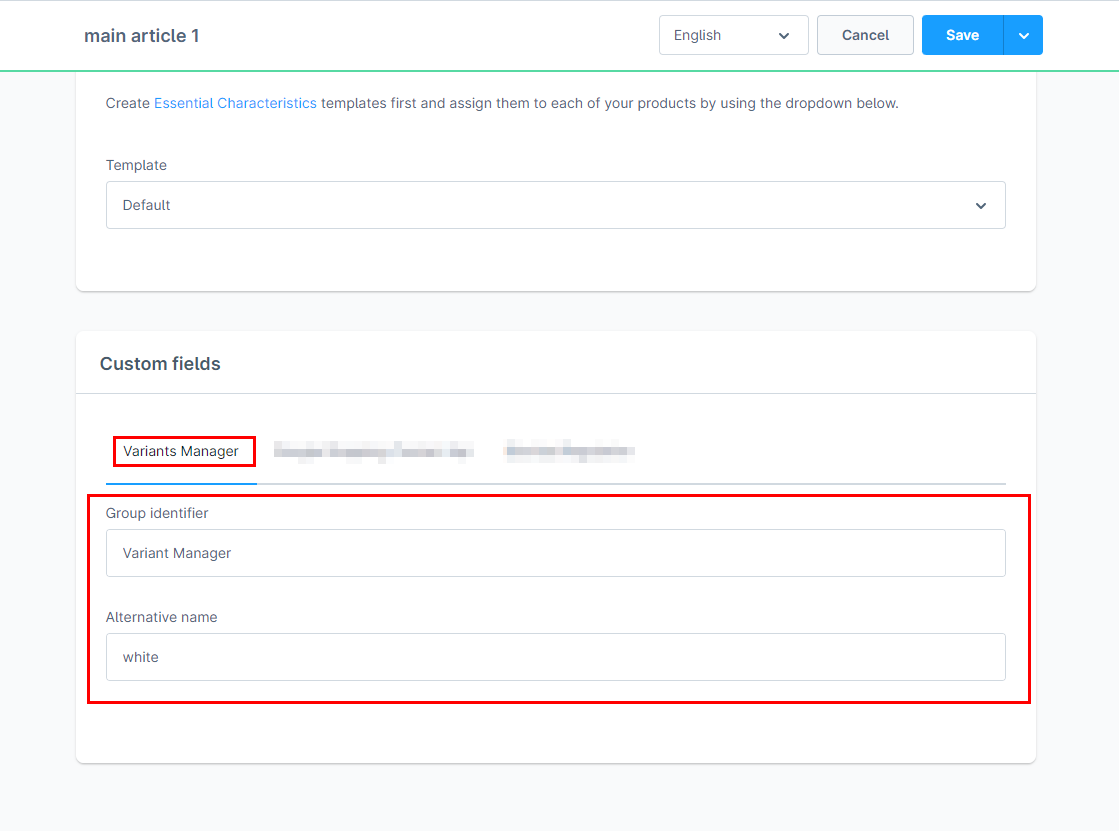
Task: Click the Cancel button
Action: pyautogui.click(x=865, y=35)
